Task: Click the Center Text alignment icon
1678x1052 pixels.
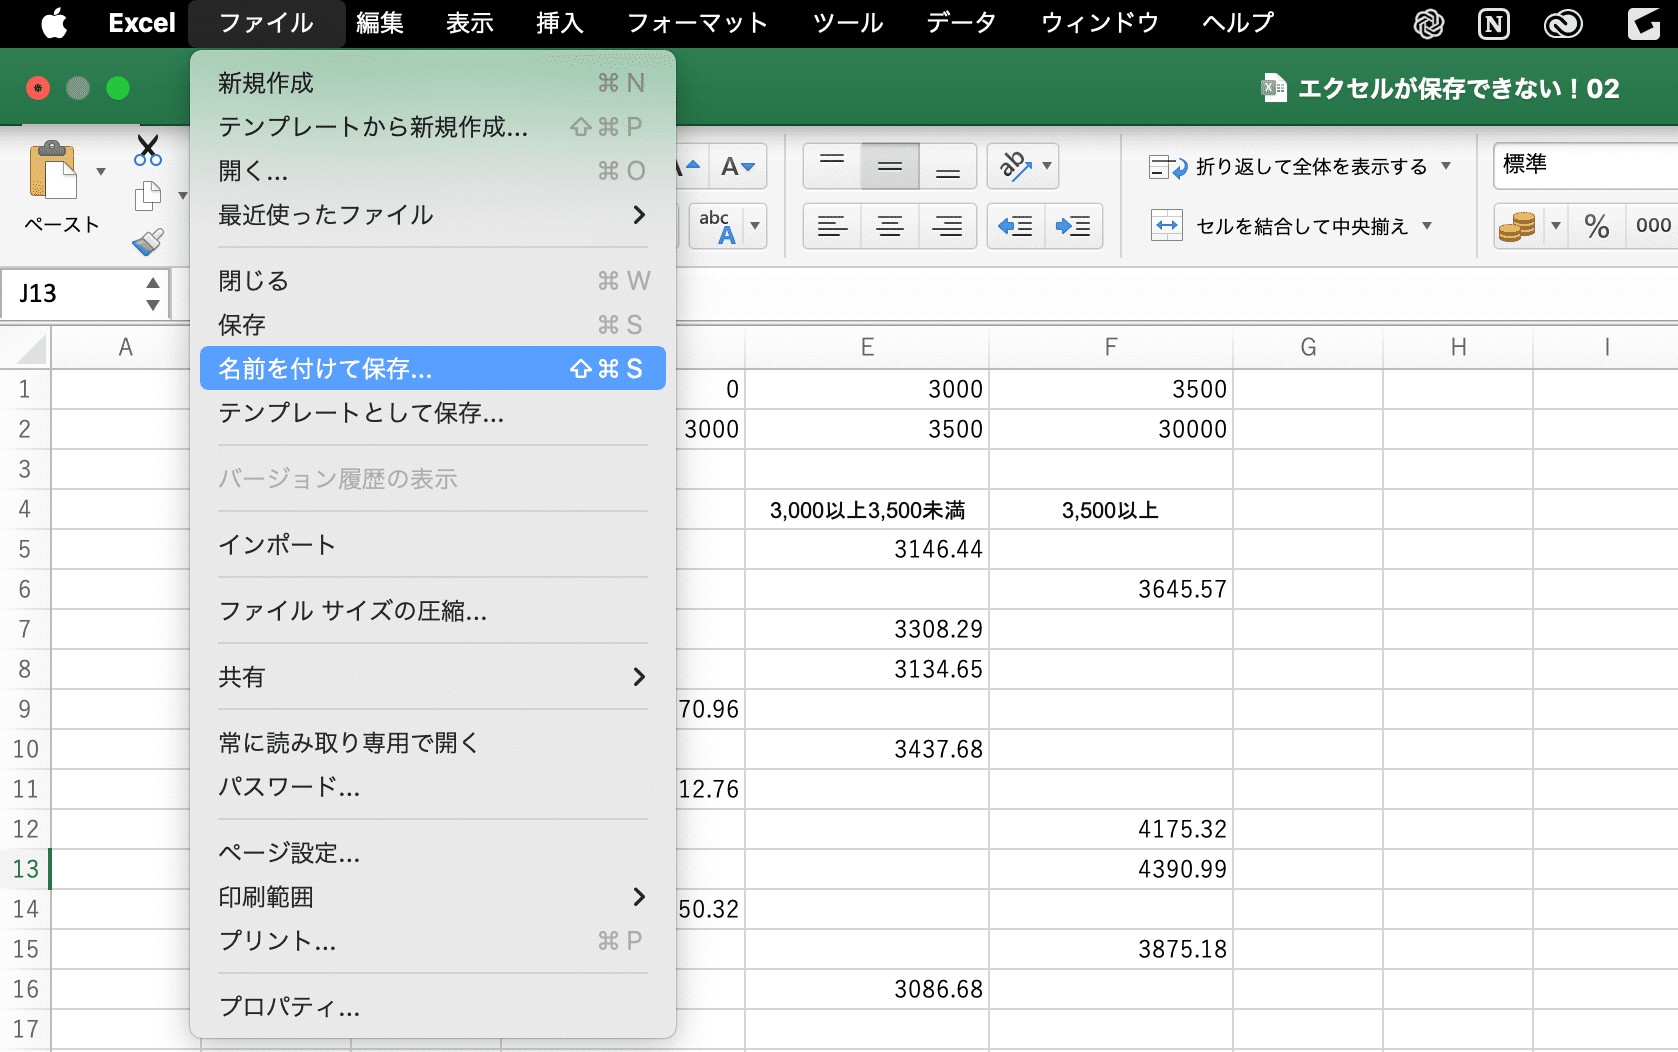Action: tap(889, 226)
